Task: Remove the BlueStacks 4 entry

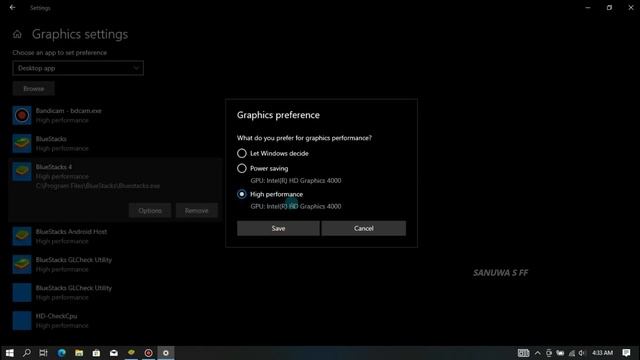Action: pyautogui.click(x=196, y=211)
